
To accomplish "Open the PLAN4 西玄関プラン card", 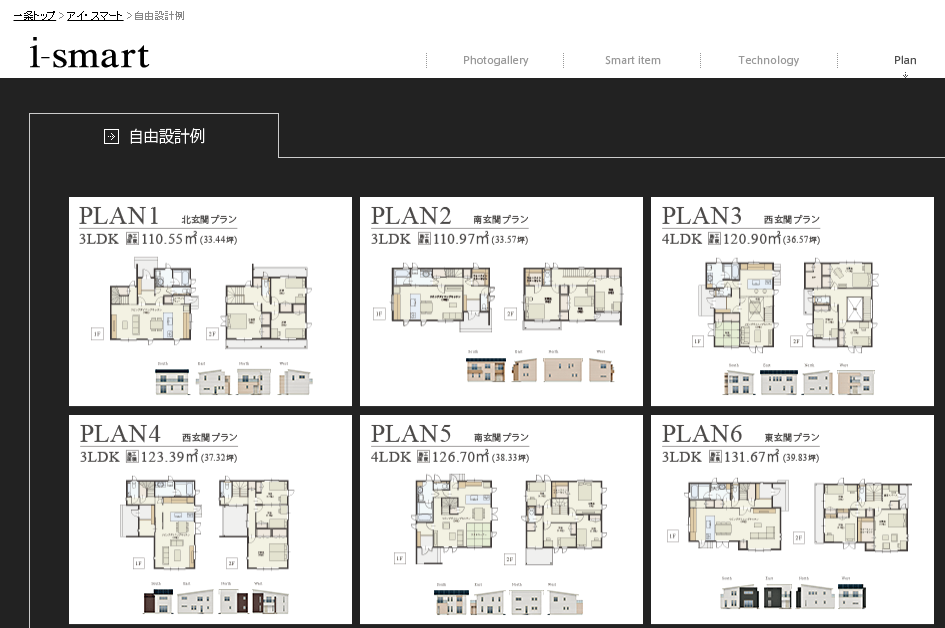I will (x=210, y=520).
